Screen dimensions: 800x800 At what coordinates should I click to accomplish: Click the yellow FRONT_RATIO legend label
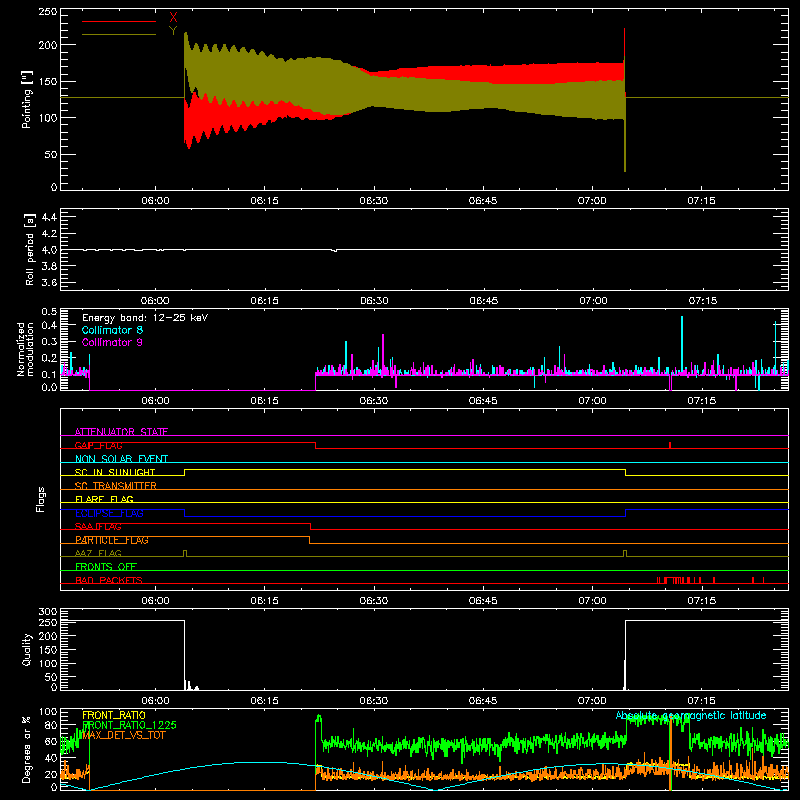tap(113, 715)
